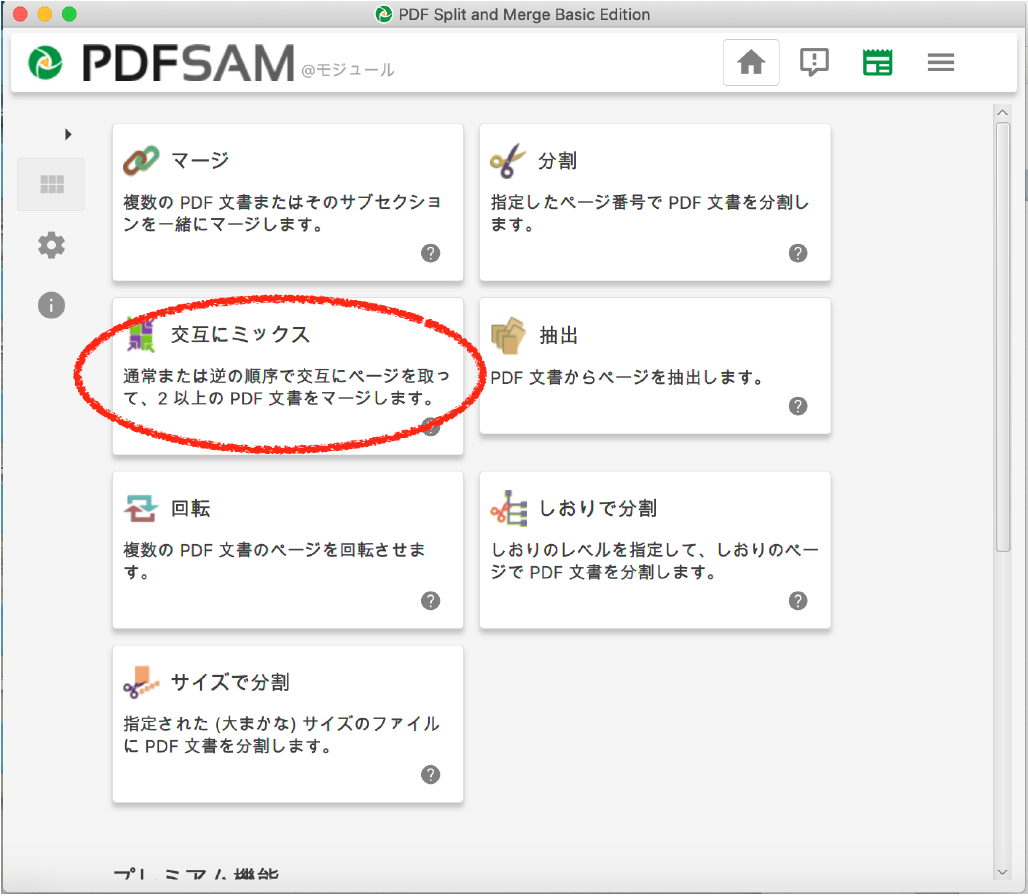Click the Home icon in header

point(751,62)
